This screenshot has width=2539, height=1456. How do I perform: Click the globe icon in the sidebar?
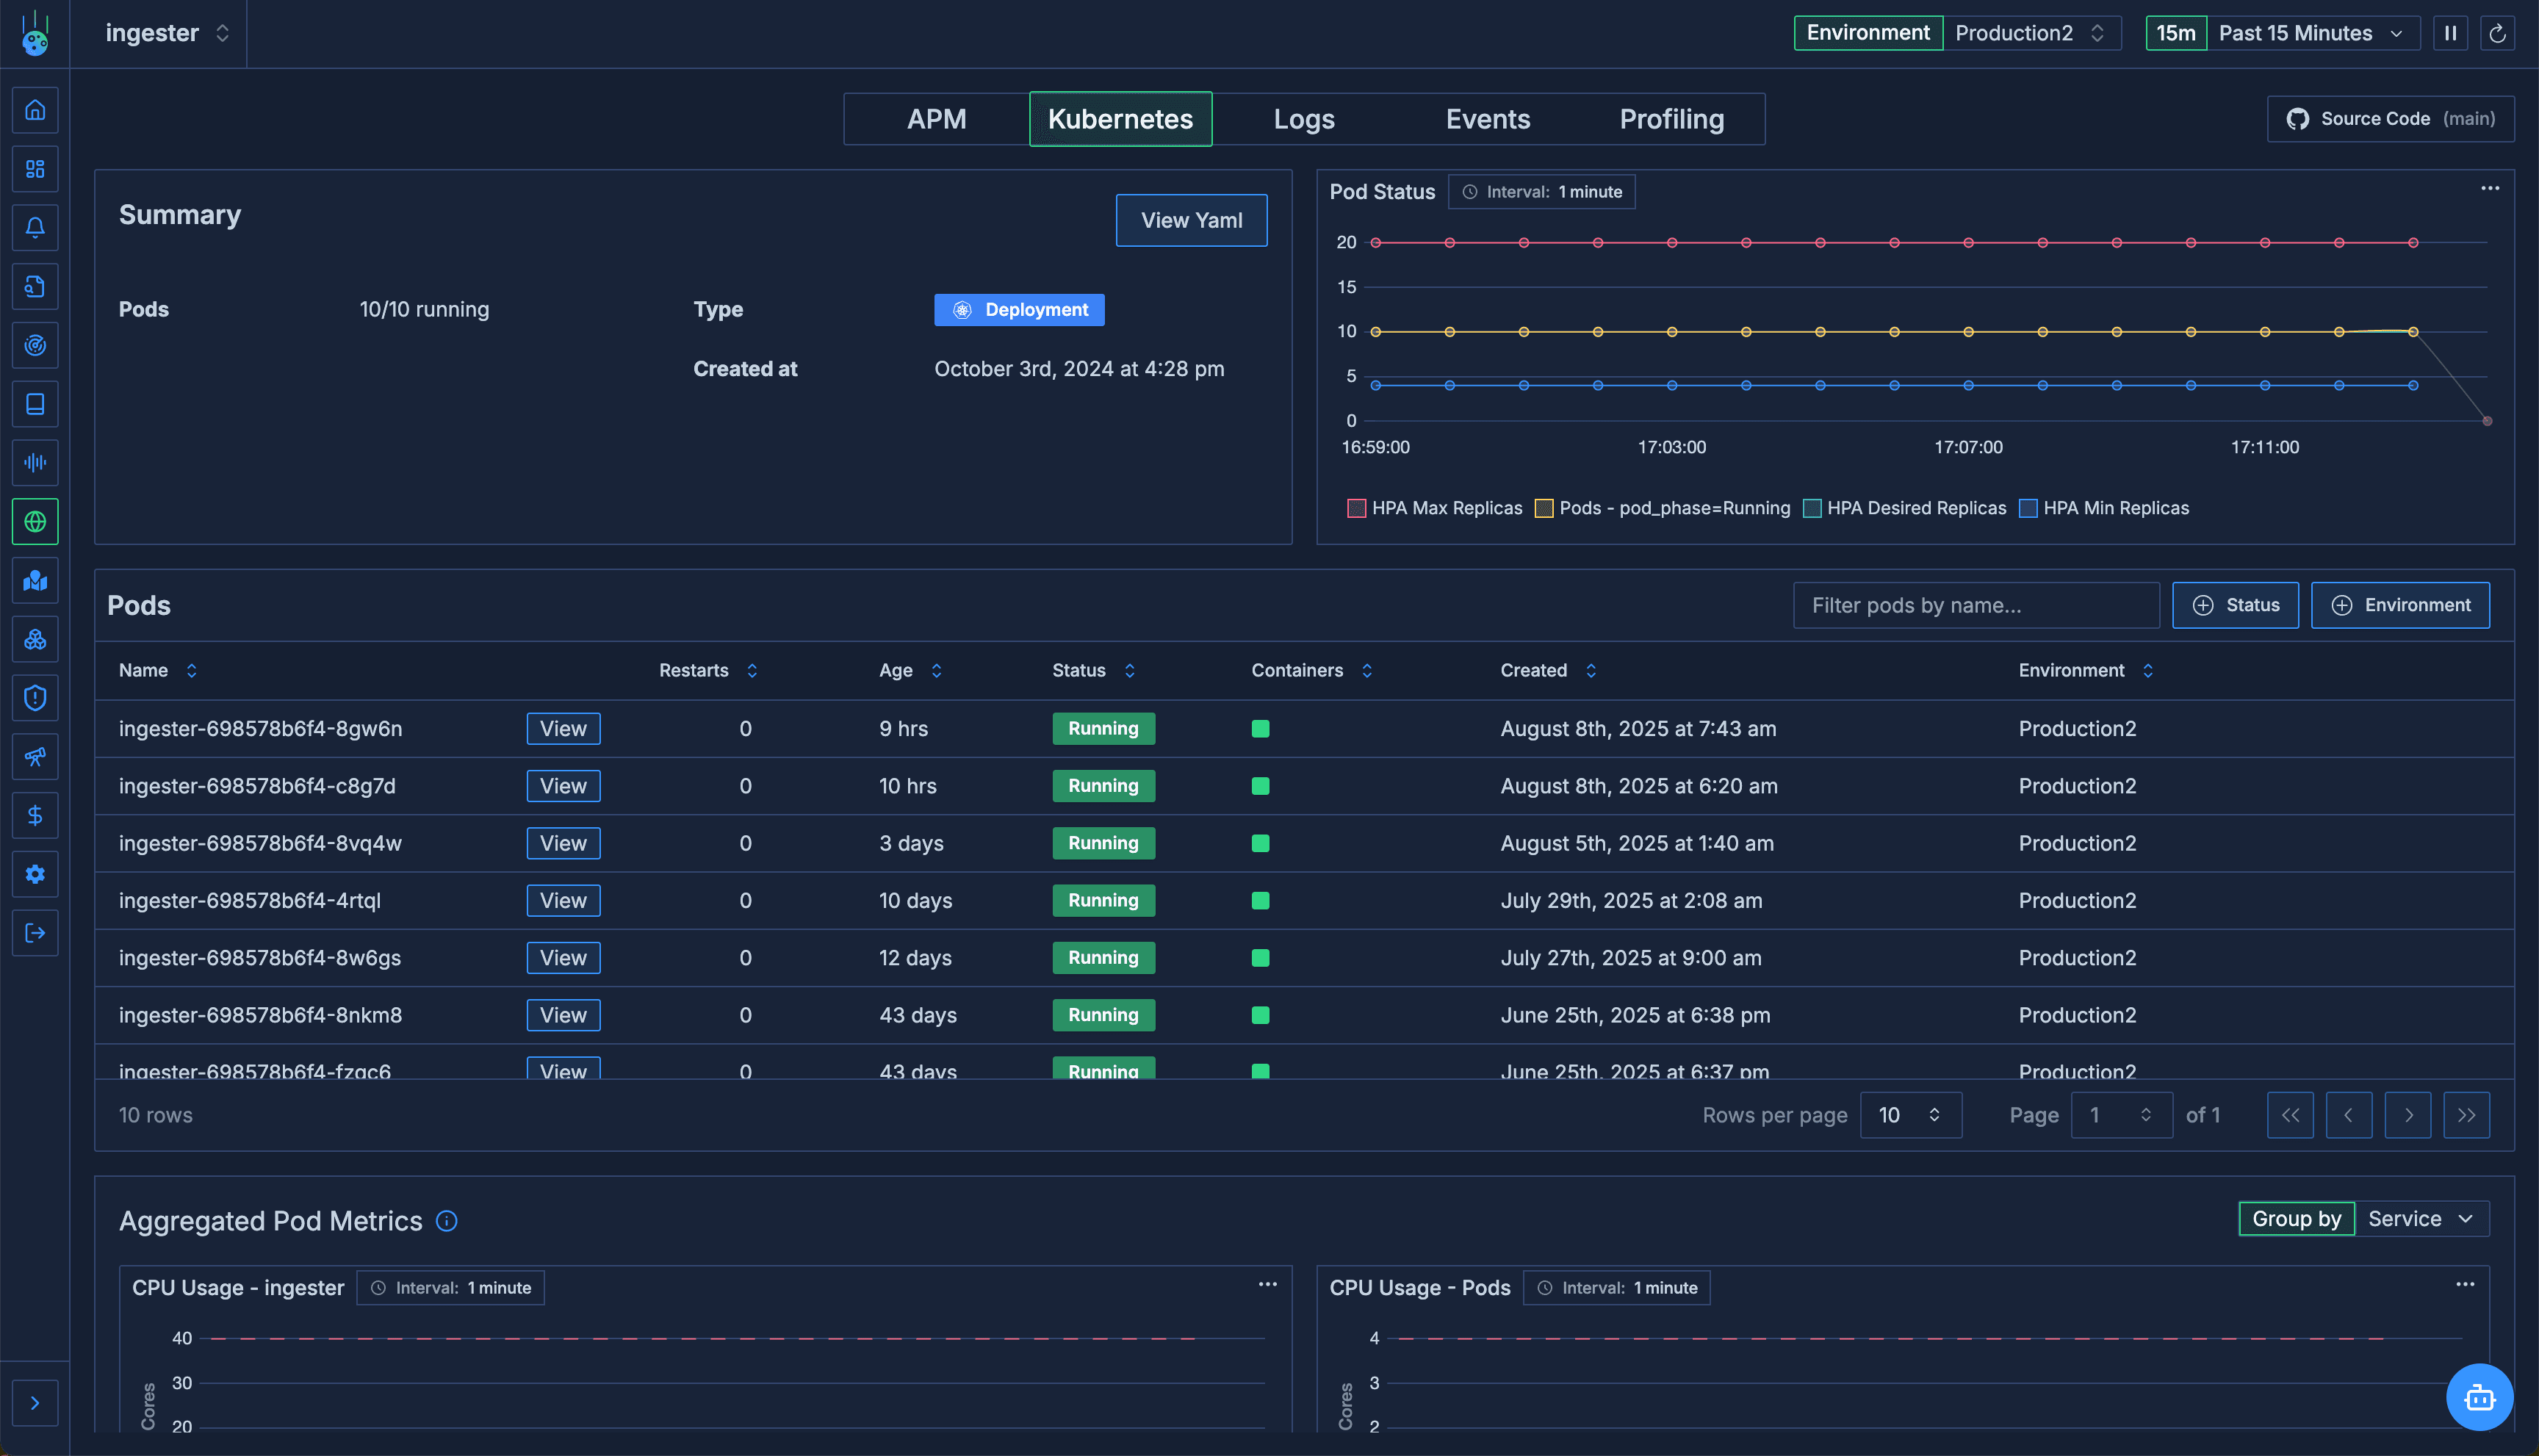[35, 522]
